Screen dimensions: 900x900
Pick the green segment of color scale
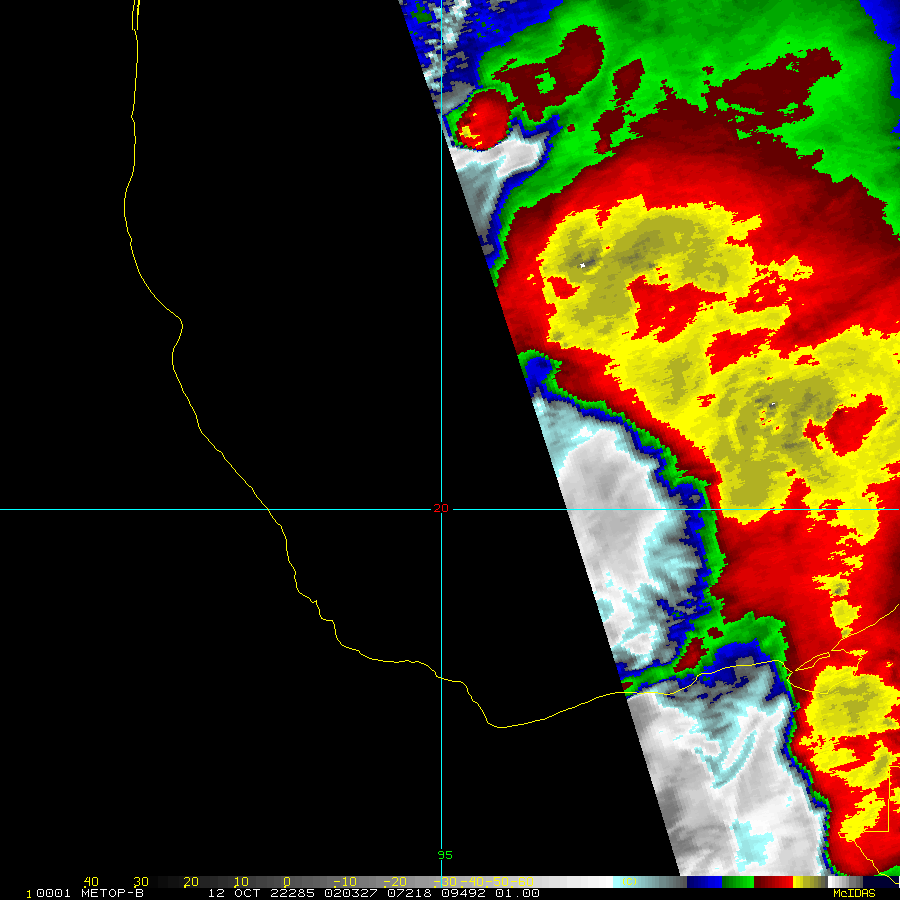tap(738, 882)
